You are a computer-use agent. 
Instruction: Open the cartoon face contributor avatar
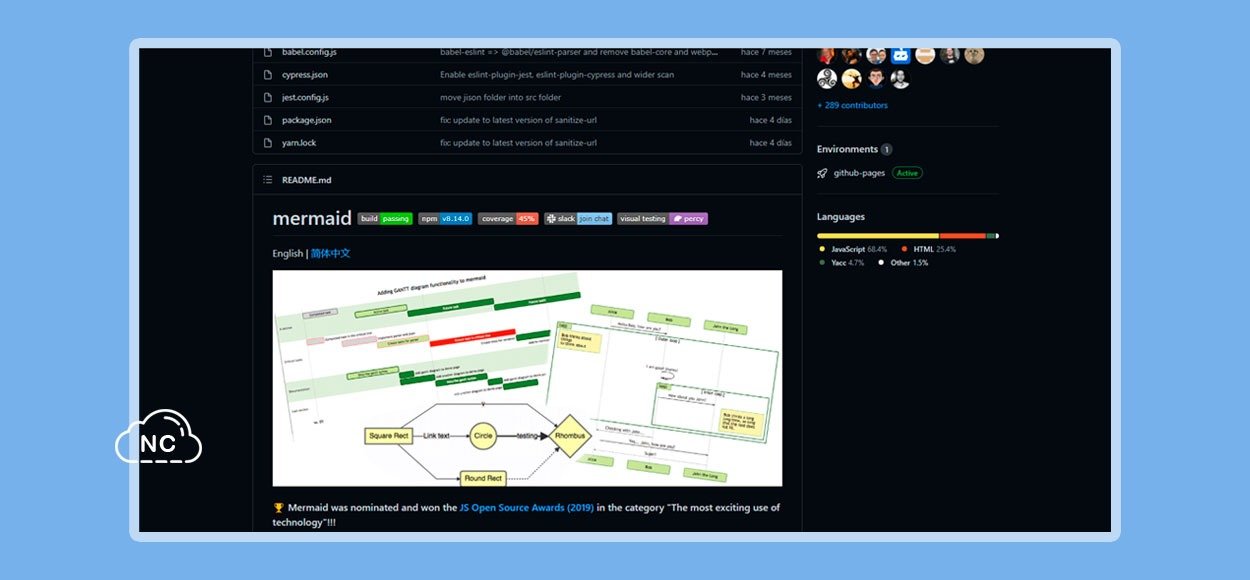tap(876, 79)
